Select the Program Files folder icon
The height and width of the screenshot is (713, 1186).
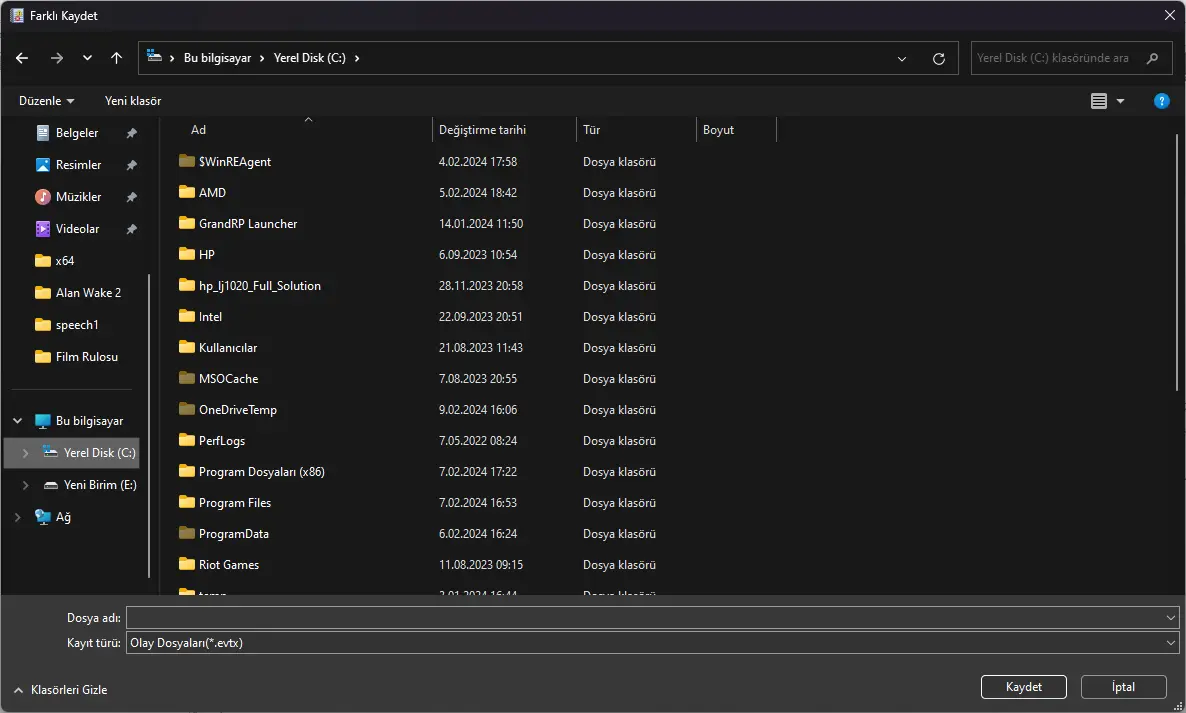pos(187,502)
